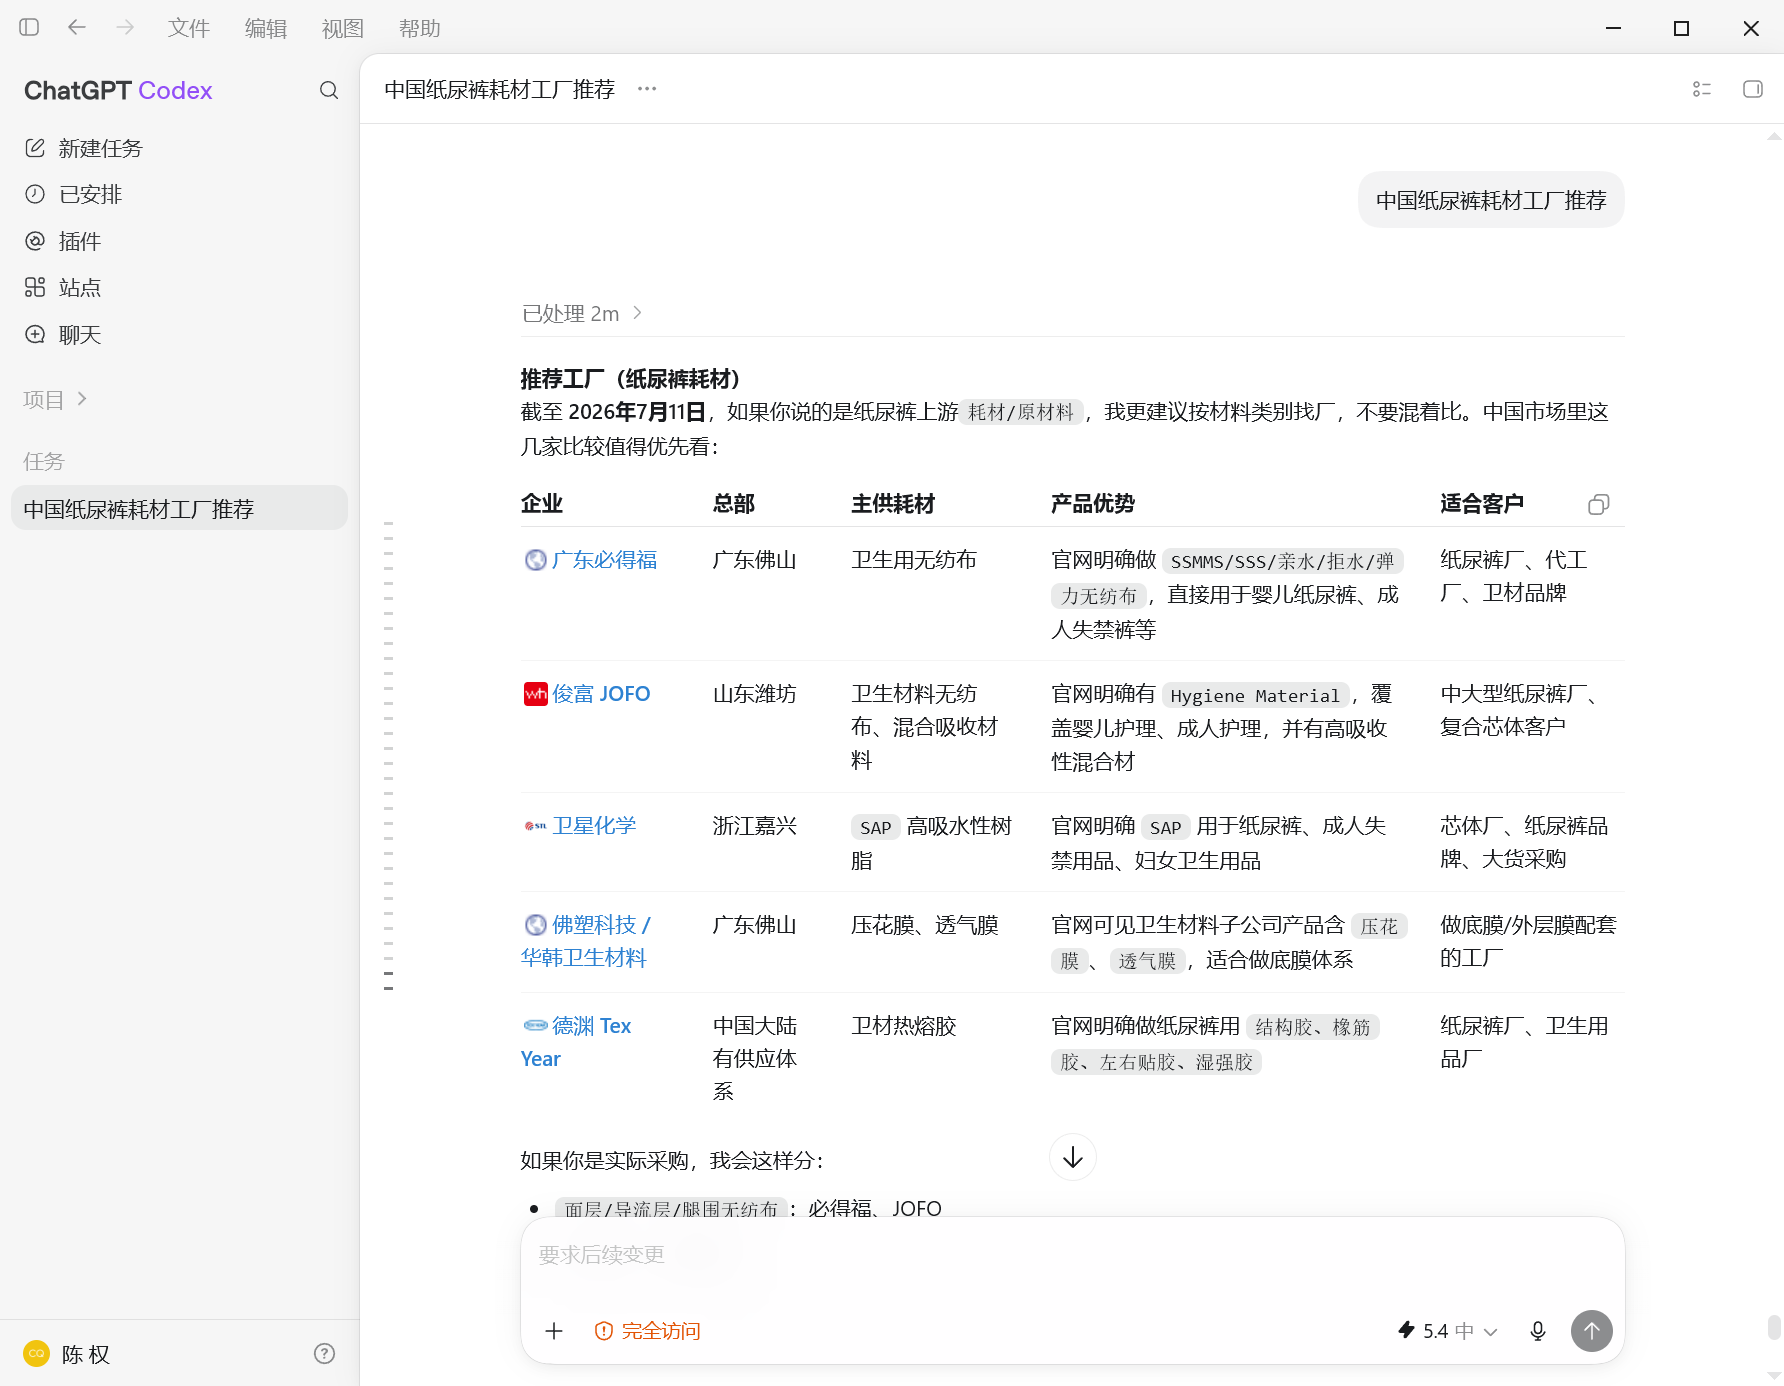Maximize the window
Viewport: 1784px width, 1386px height.
click(x=1682, y=28)
